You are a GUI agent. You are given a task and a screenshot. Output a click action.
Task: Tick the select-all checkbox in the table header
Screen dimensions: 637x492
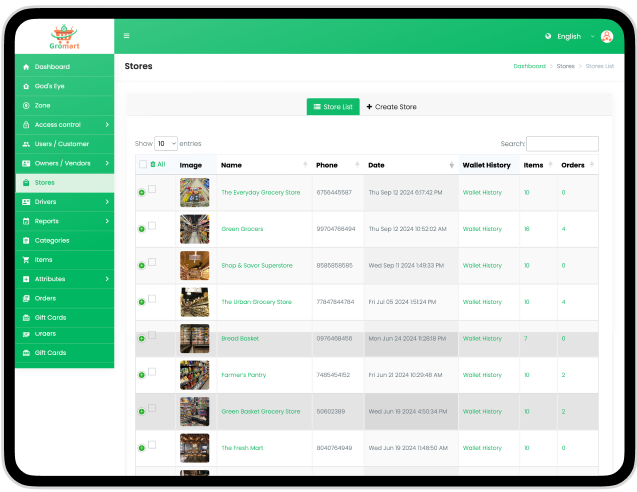tap(143, 164)
